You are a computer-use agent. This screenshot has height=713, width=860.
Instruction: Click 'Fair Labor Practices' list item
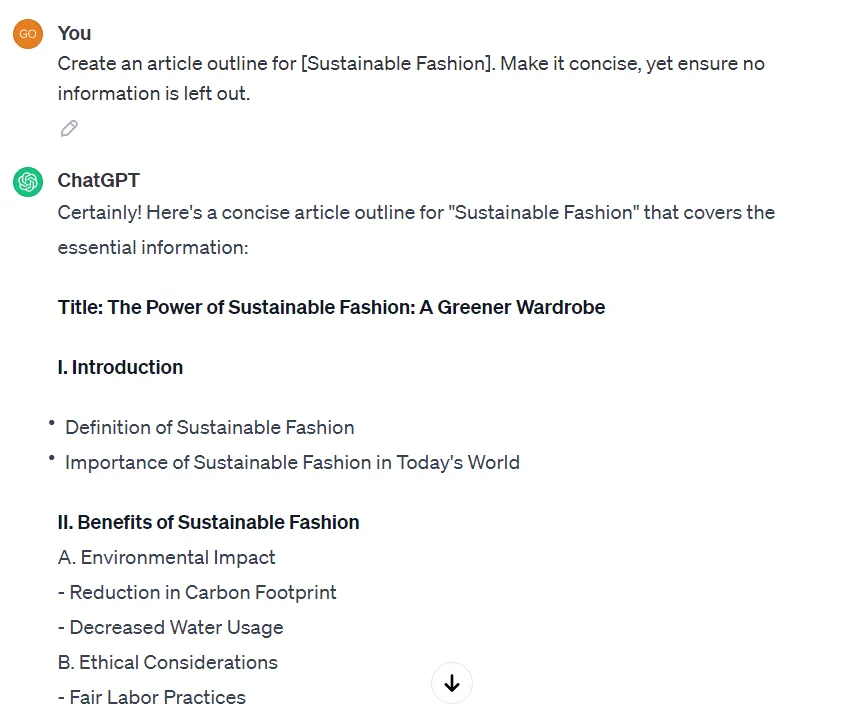(x=152, y=696)
